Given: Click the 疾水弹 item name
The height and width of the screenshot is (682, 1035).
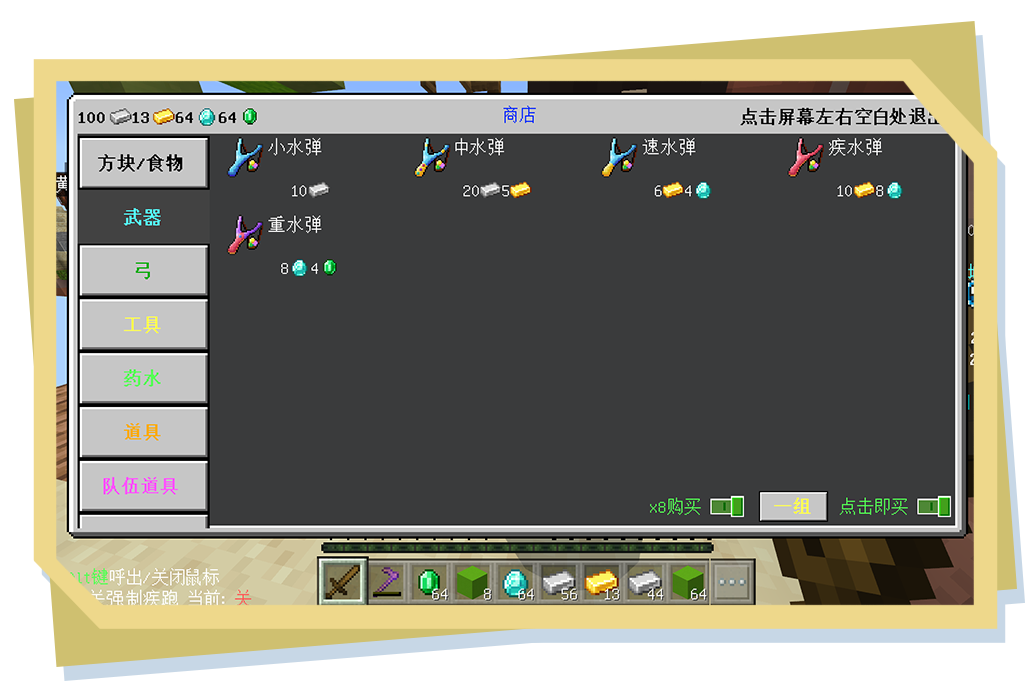Looking at the screenshot, I should coord(855,147).
